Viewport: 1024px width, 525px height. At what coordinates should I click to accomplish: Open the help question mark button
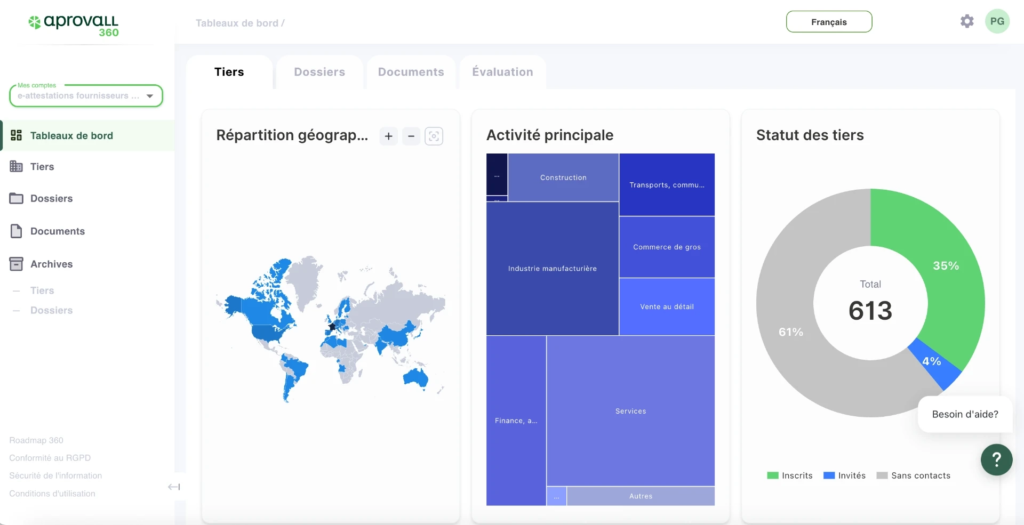coord(997,459)
